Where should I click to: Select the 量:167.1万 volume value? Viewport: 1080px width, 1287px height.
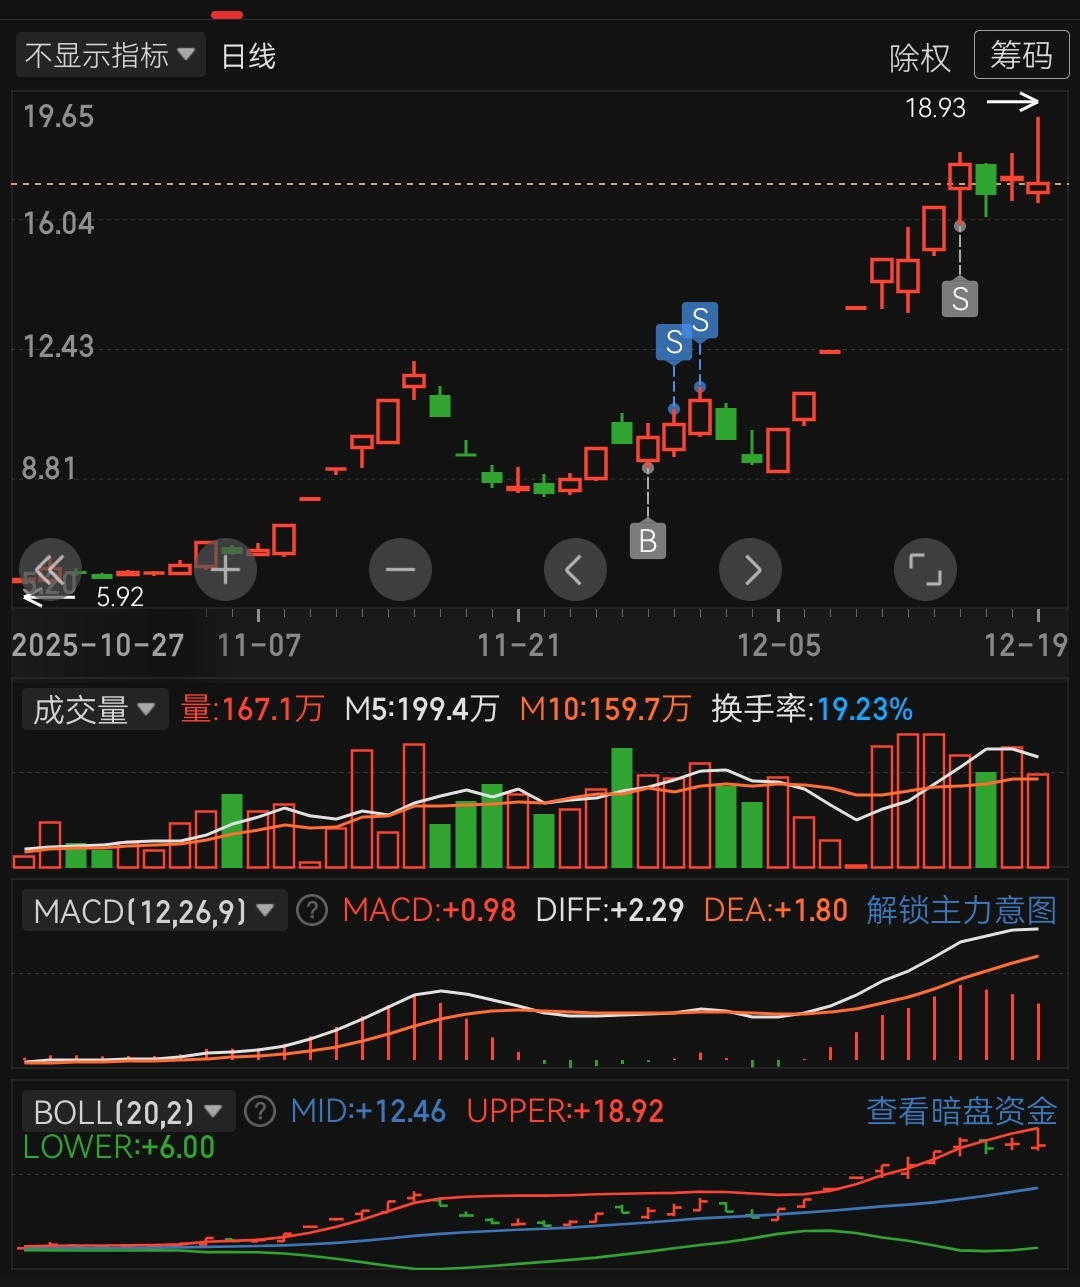click(x=252, y=710)
